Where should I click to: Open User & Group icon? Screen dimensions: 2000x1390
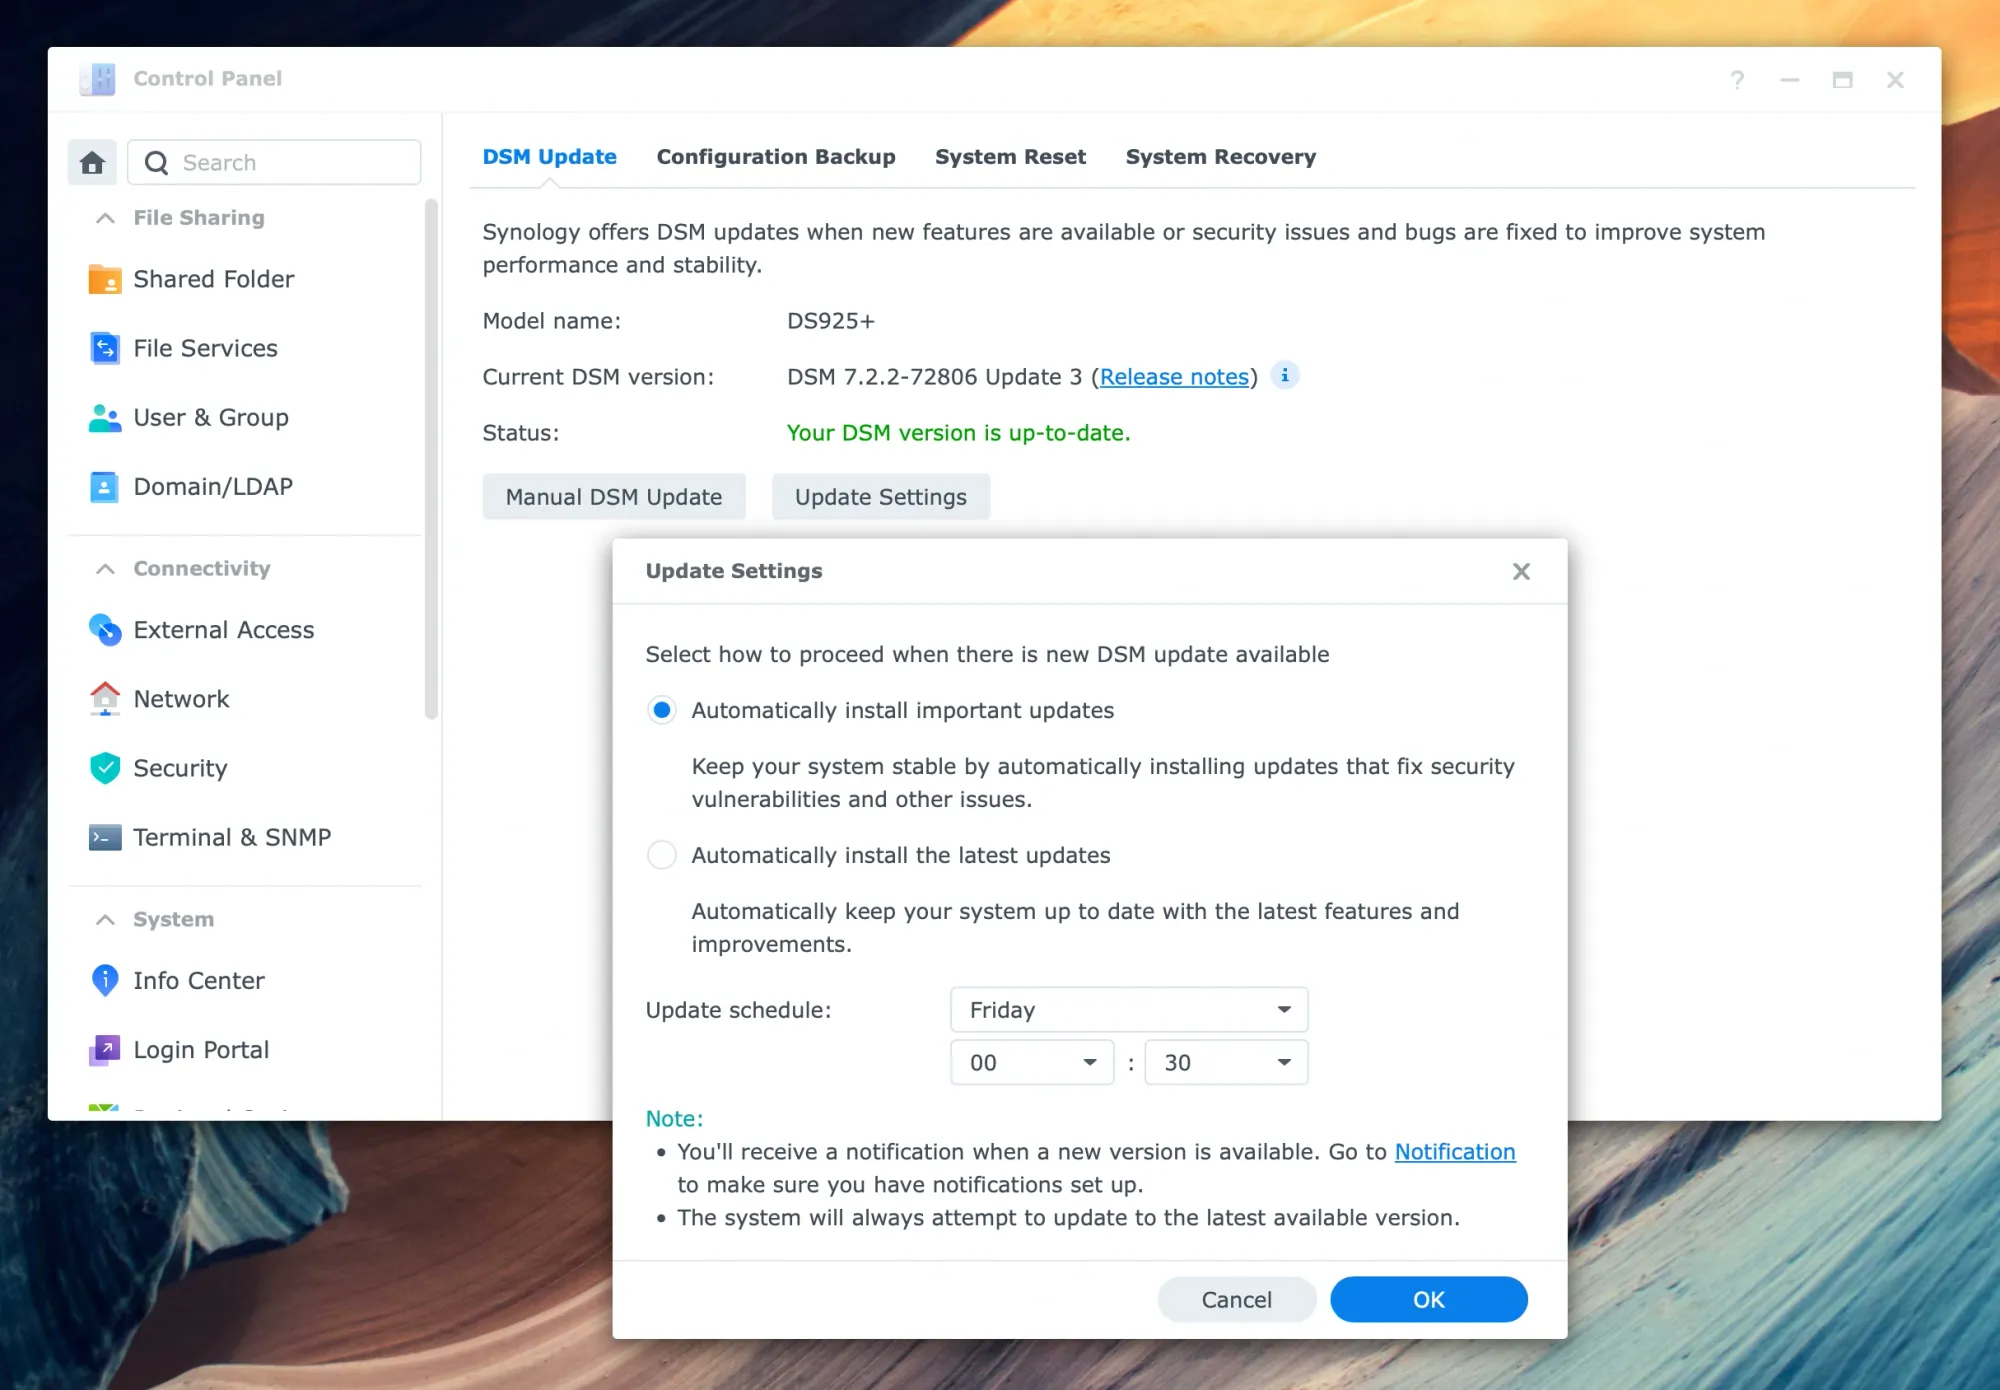point(105,417)
